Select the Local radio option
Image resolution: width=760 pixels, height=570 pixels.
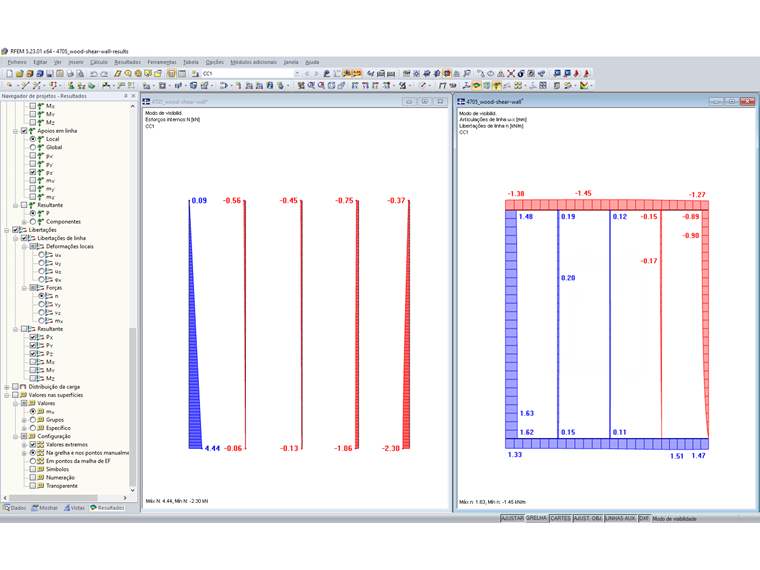point(33,139)
